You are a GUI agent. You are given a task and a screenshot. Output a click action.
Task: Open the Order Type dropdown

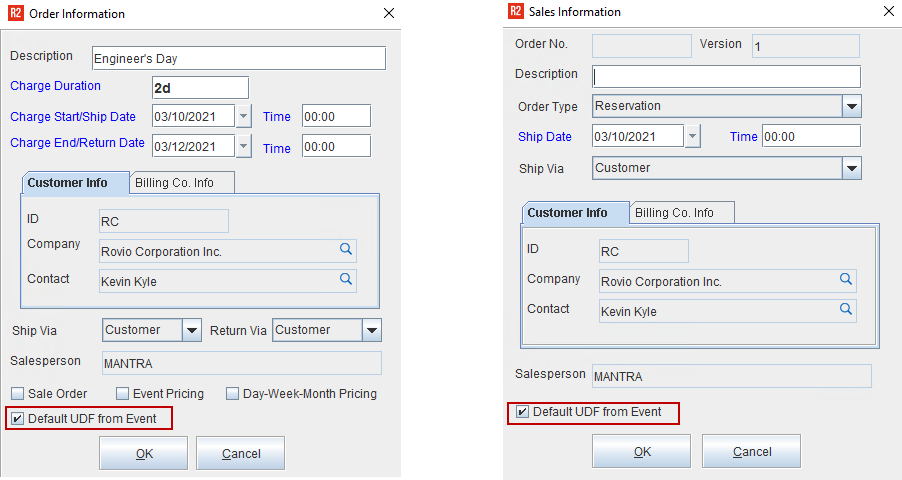851,106
